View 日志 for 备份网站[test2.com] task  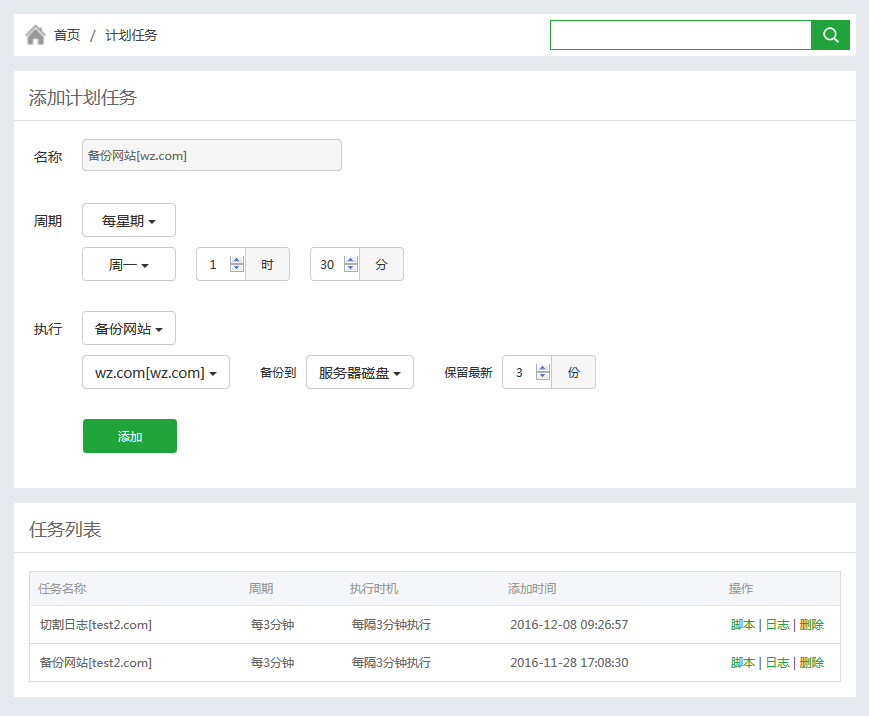[777, 663]
